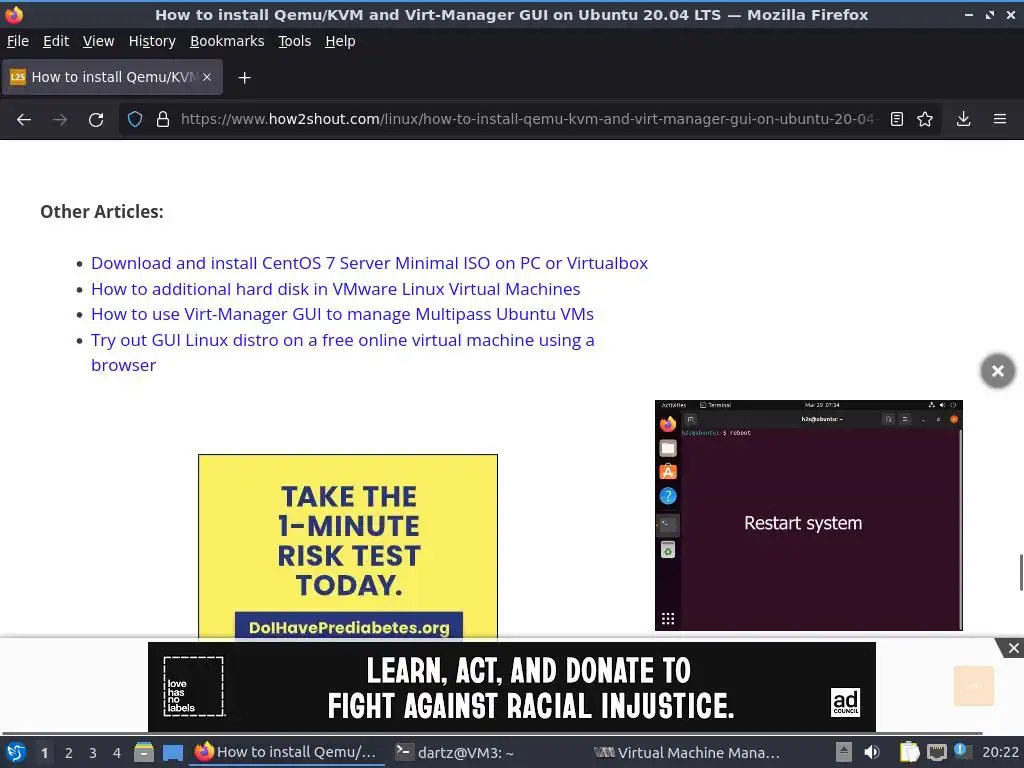Click the Restart system video thumbnail
This screenshot has width=1024, height=768.
click(808, 515)
